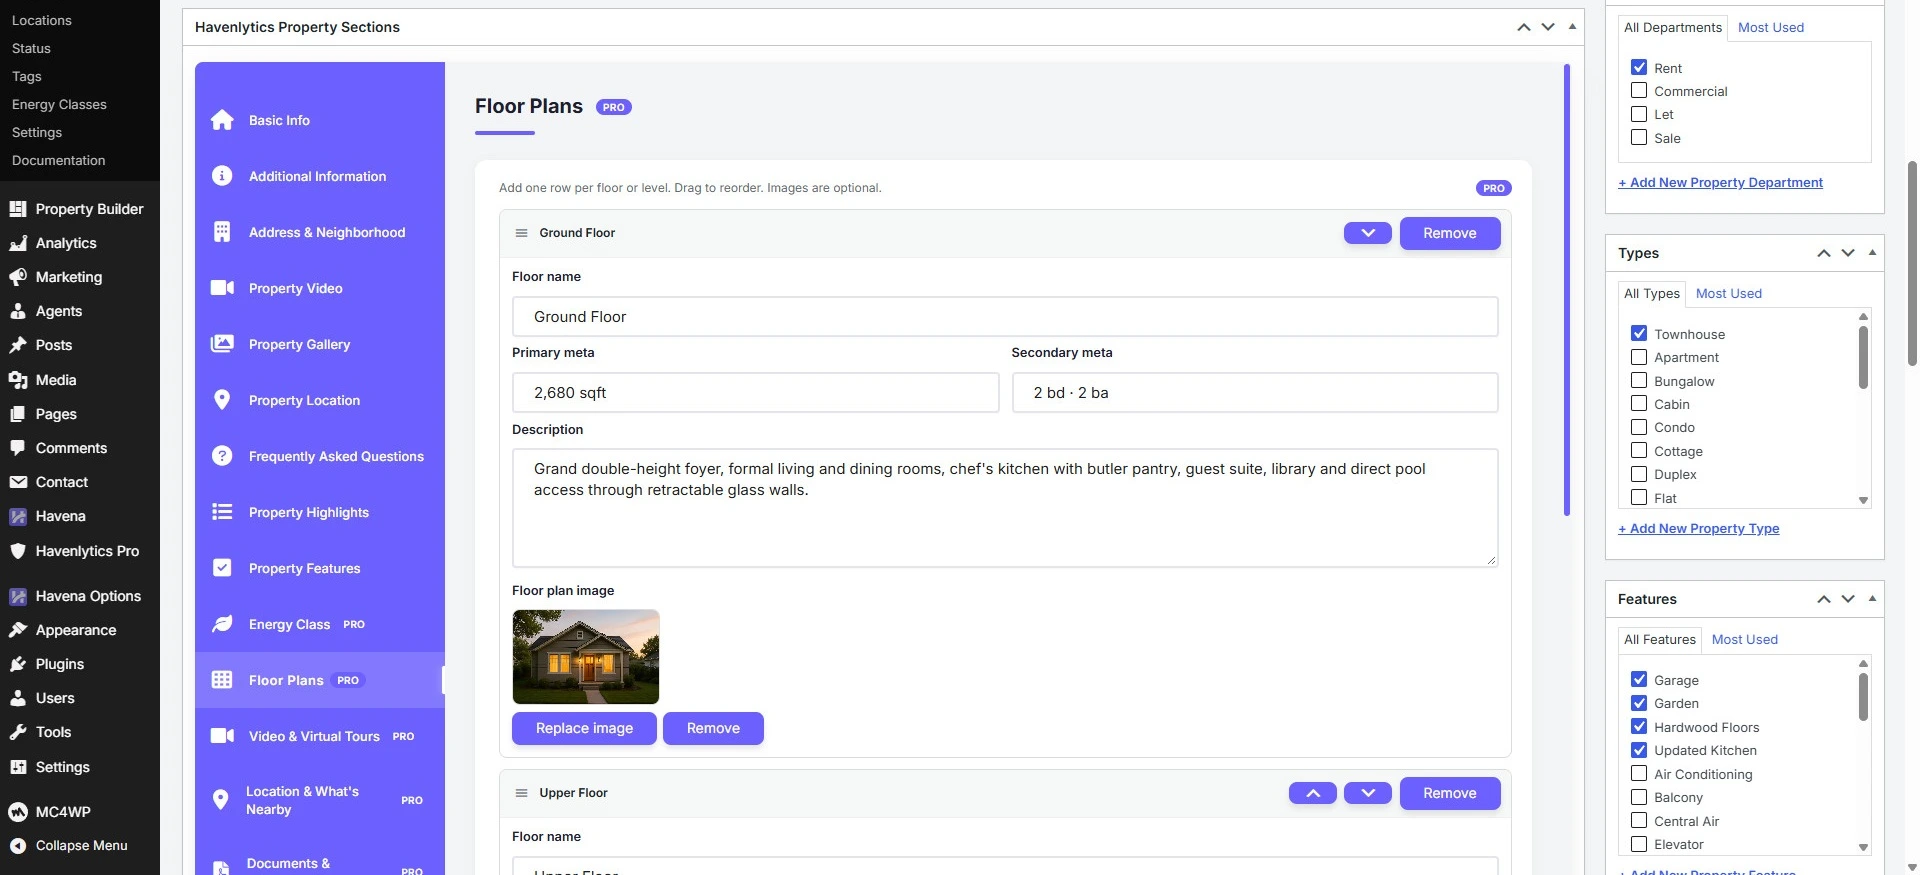Check the Commercial department checkbox
This screenshot has height=875, width=1920.
click(x=1639, y=90)
